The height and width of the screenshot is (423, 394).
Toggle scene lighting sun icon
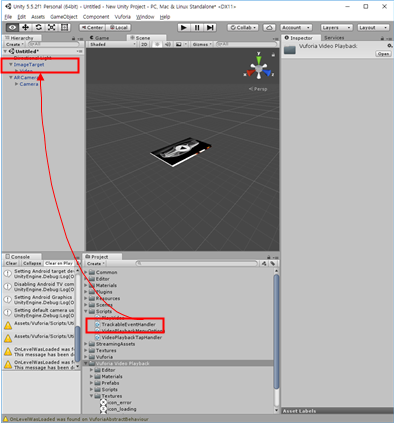(x=157, y=44)
